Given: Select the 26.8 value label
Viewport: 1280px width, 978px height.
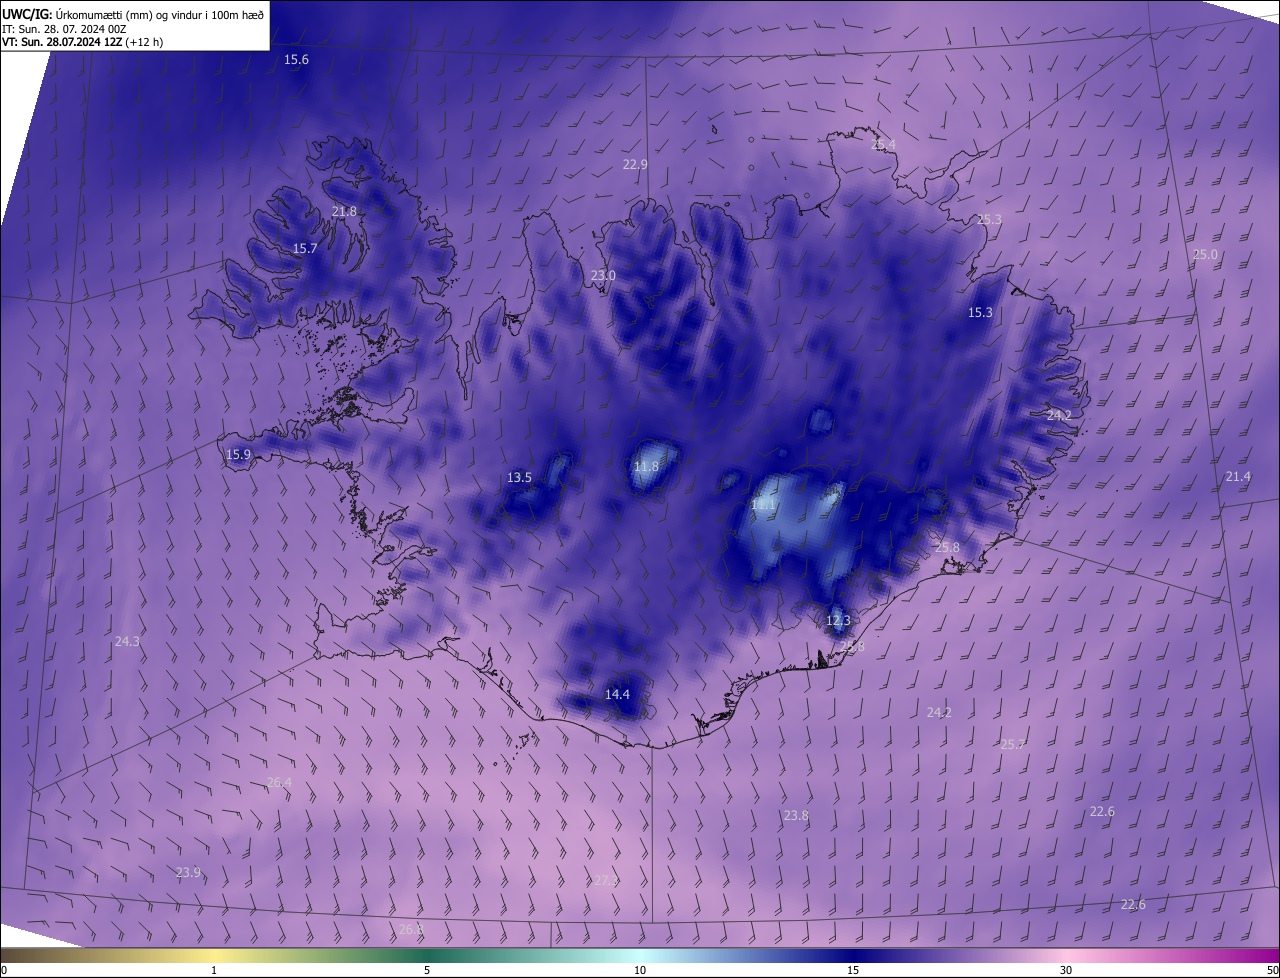Looking at the screenshot, I should pos(411,929).
